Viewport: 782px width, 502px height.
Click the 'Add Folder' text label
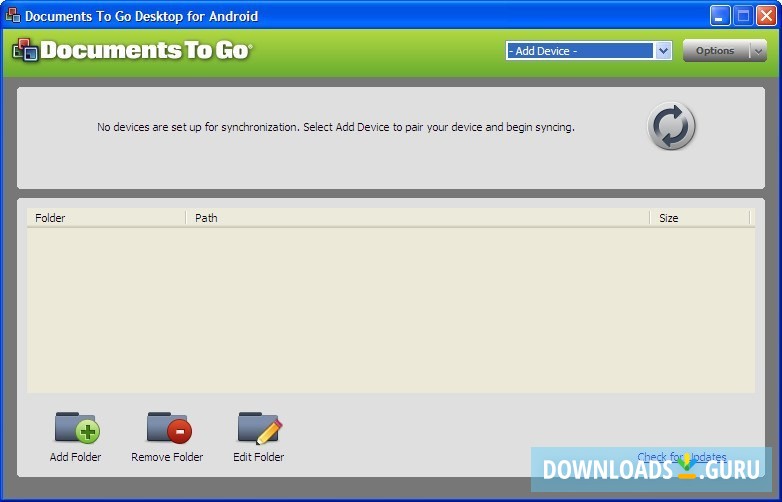pos(75,457)
